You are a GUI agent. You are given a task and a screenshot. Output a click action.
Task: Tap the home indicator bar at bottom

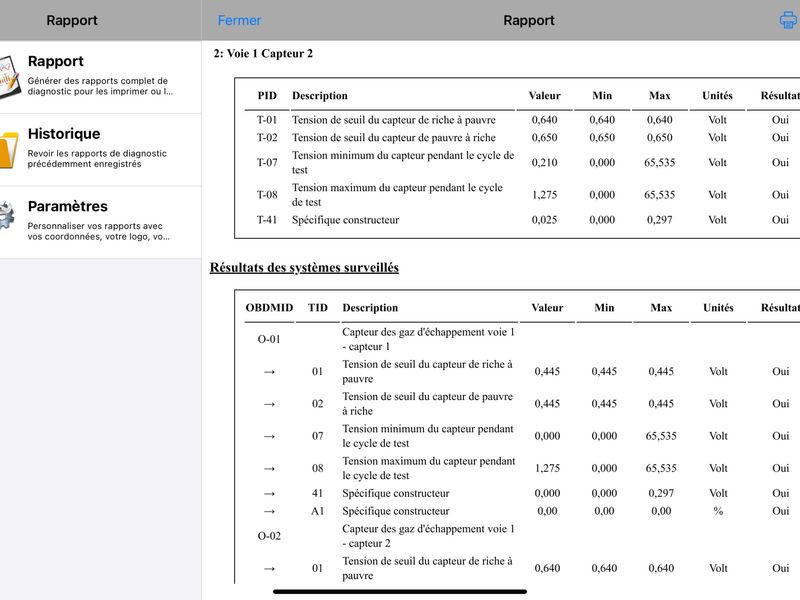point(399,592)
